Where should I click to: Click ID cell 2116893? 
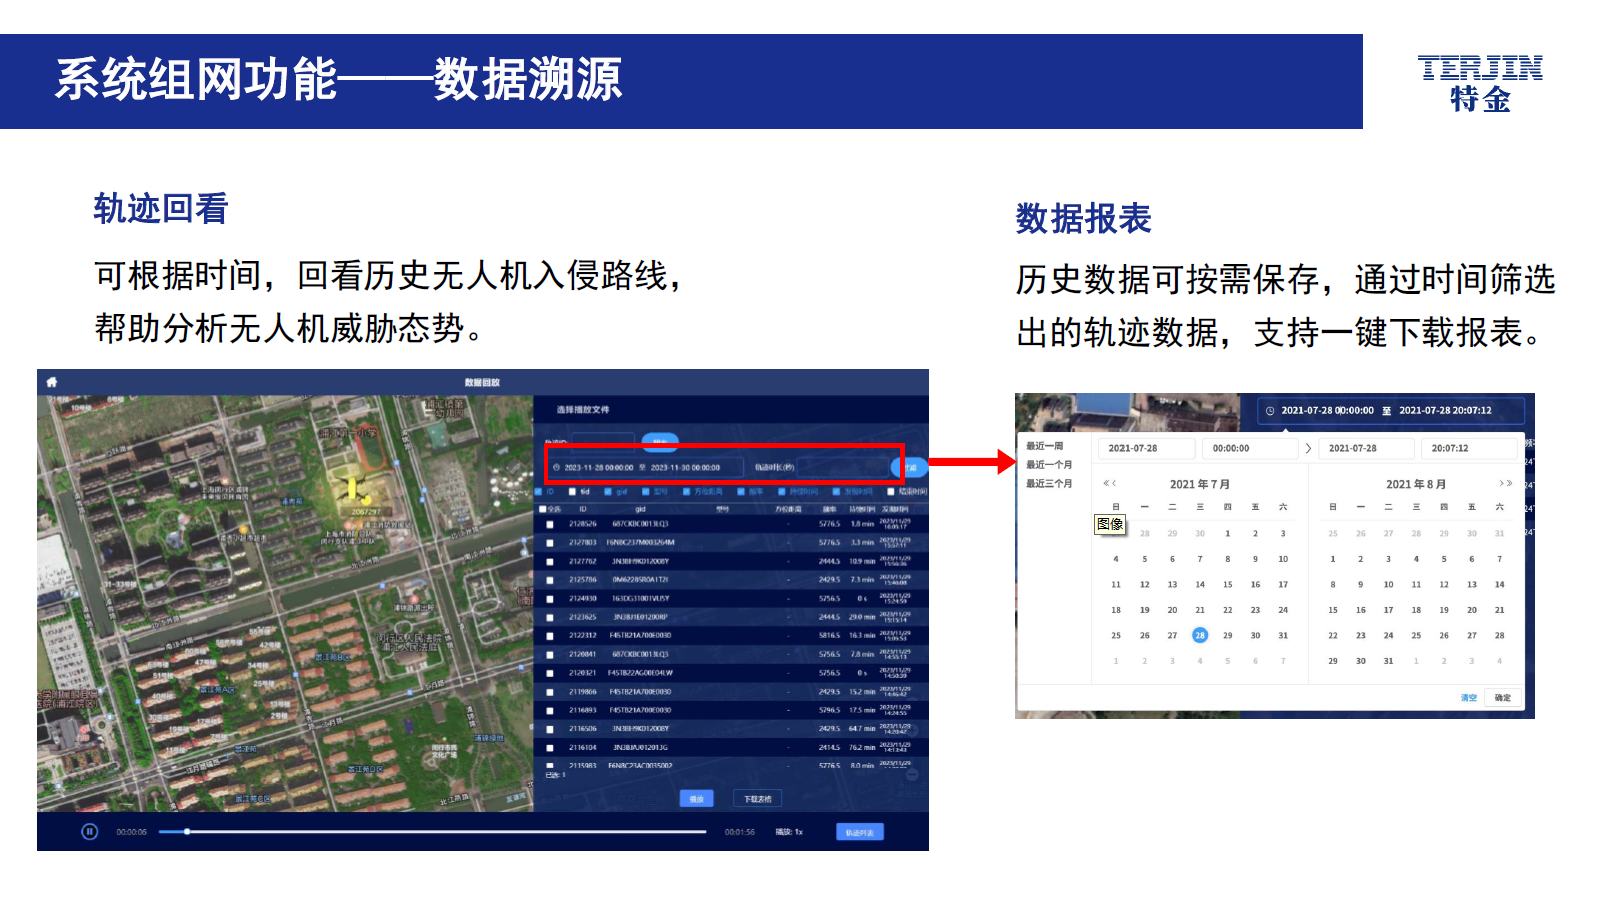(583, 710)
